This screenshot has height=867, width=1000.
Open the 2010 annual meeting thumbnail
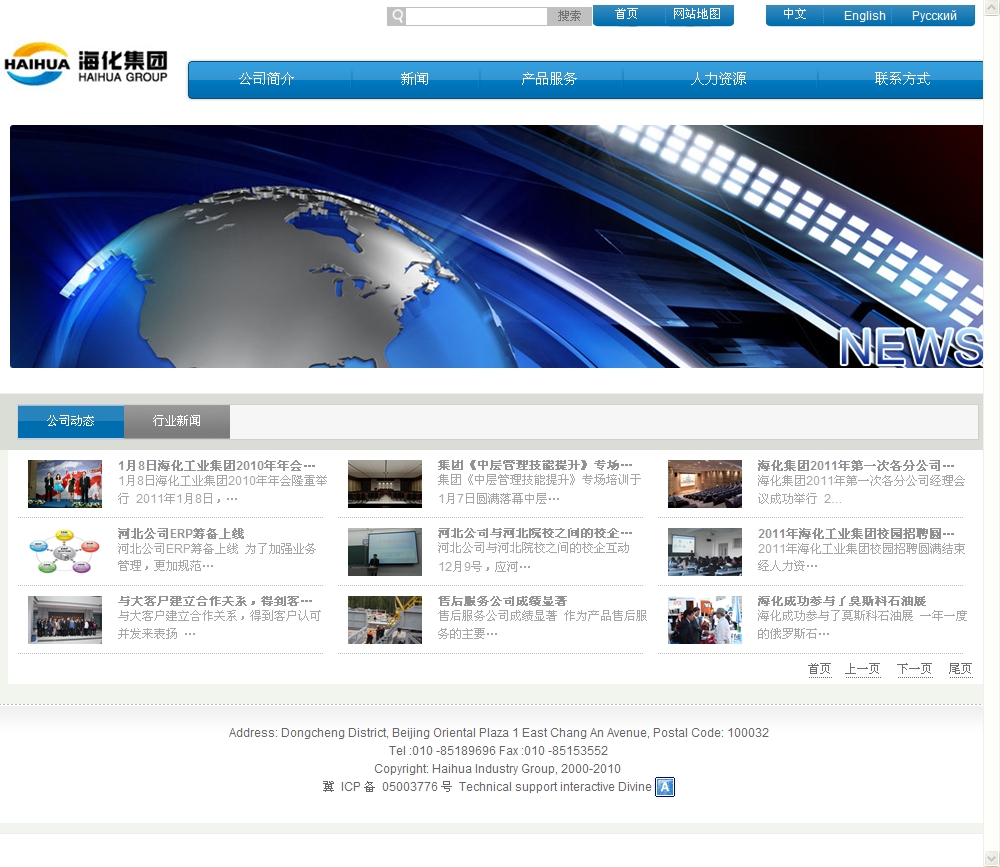pyautogui.click(x=65, y=484)
